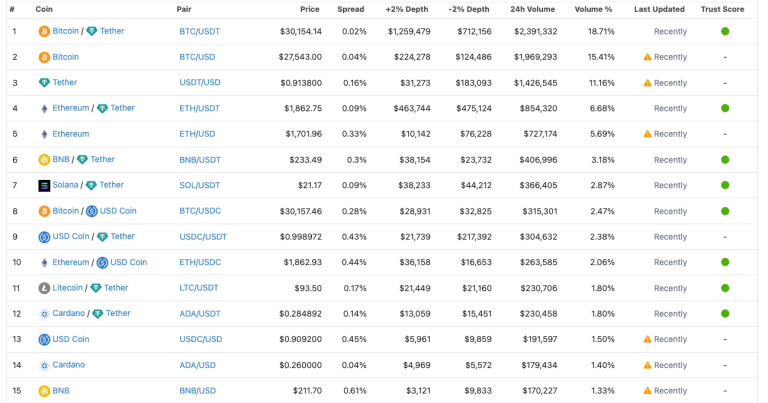
Task: Click the Solana icon in row 7
Action: tap(44, 185)
